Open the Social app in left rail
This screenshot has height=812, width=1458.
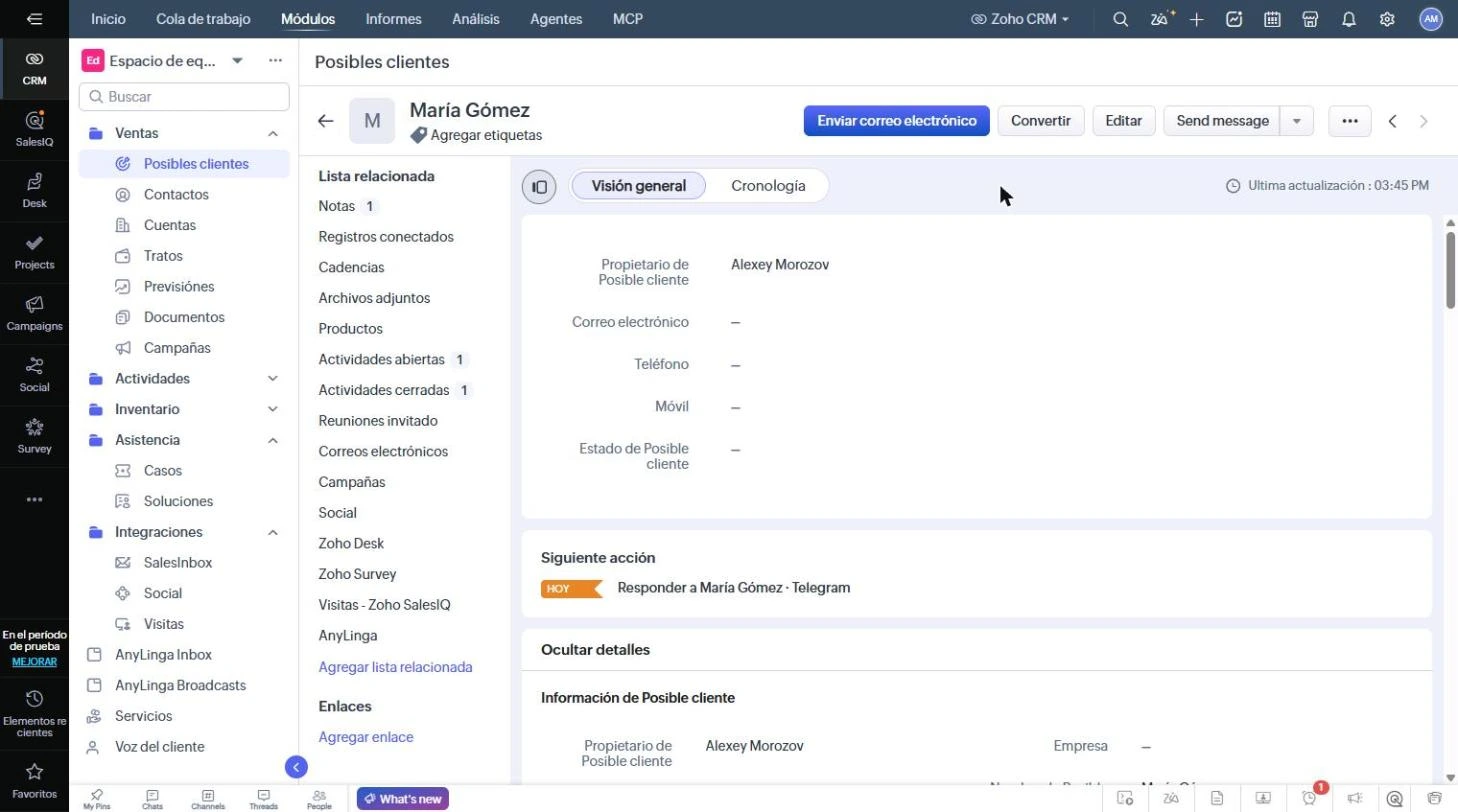click(x=34, y=373)
